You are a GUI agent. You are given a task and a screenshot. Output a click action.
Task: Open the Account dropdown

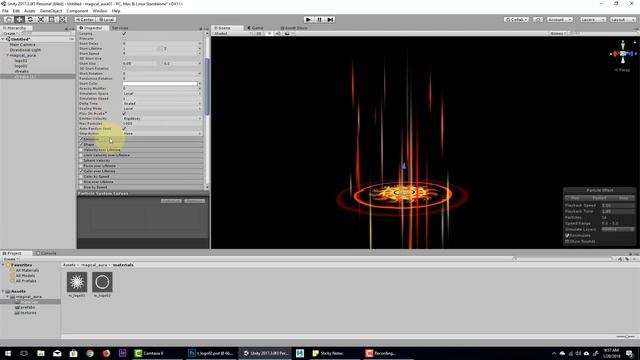[x=560, y=19]
